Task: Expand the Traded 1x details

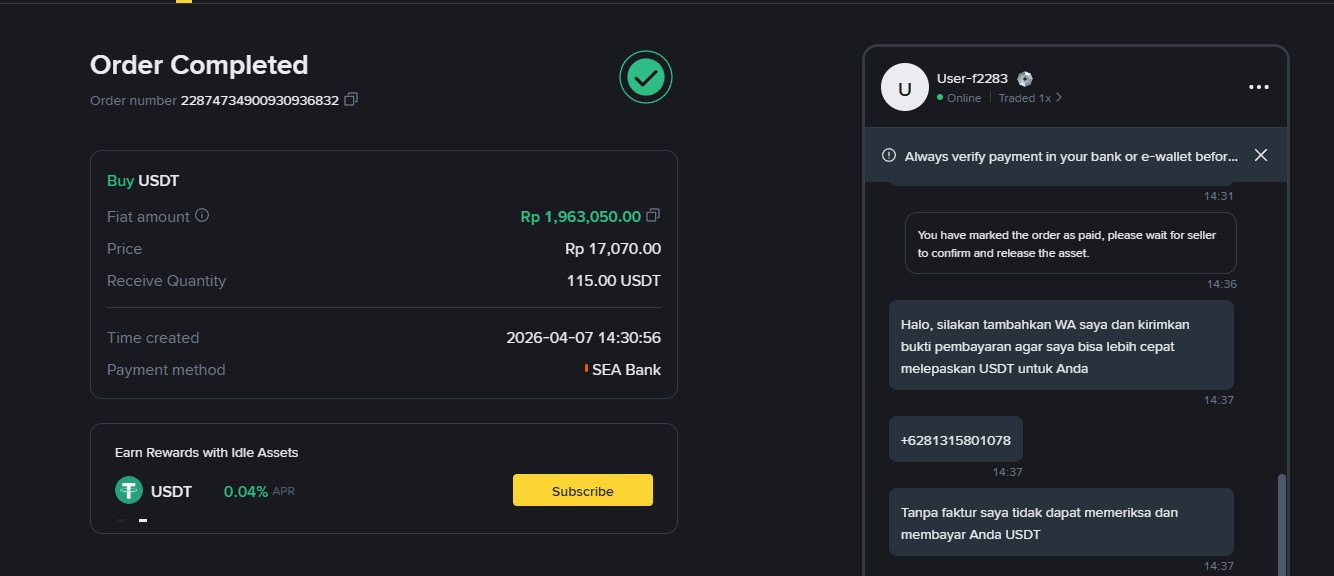Action: tap(1030, 98)
